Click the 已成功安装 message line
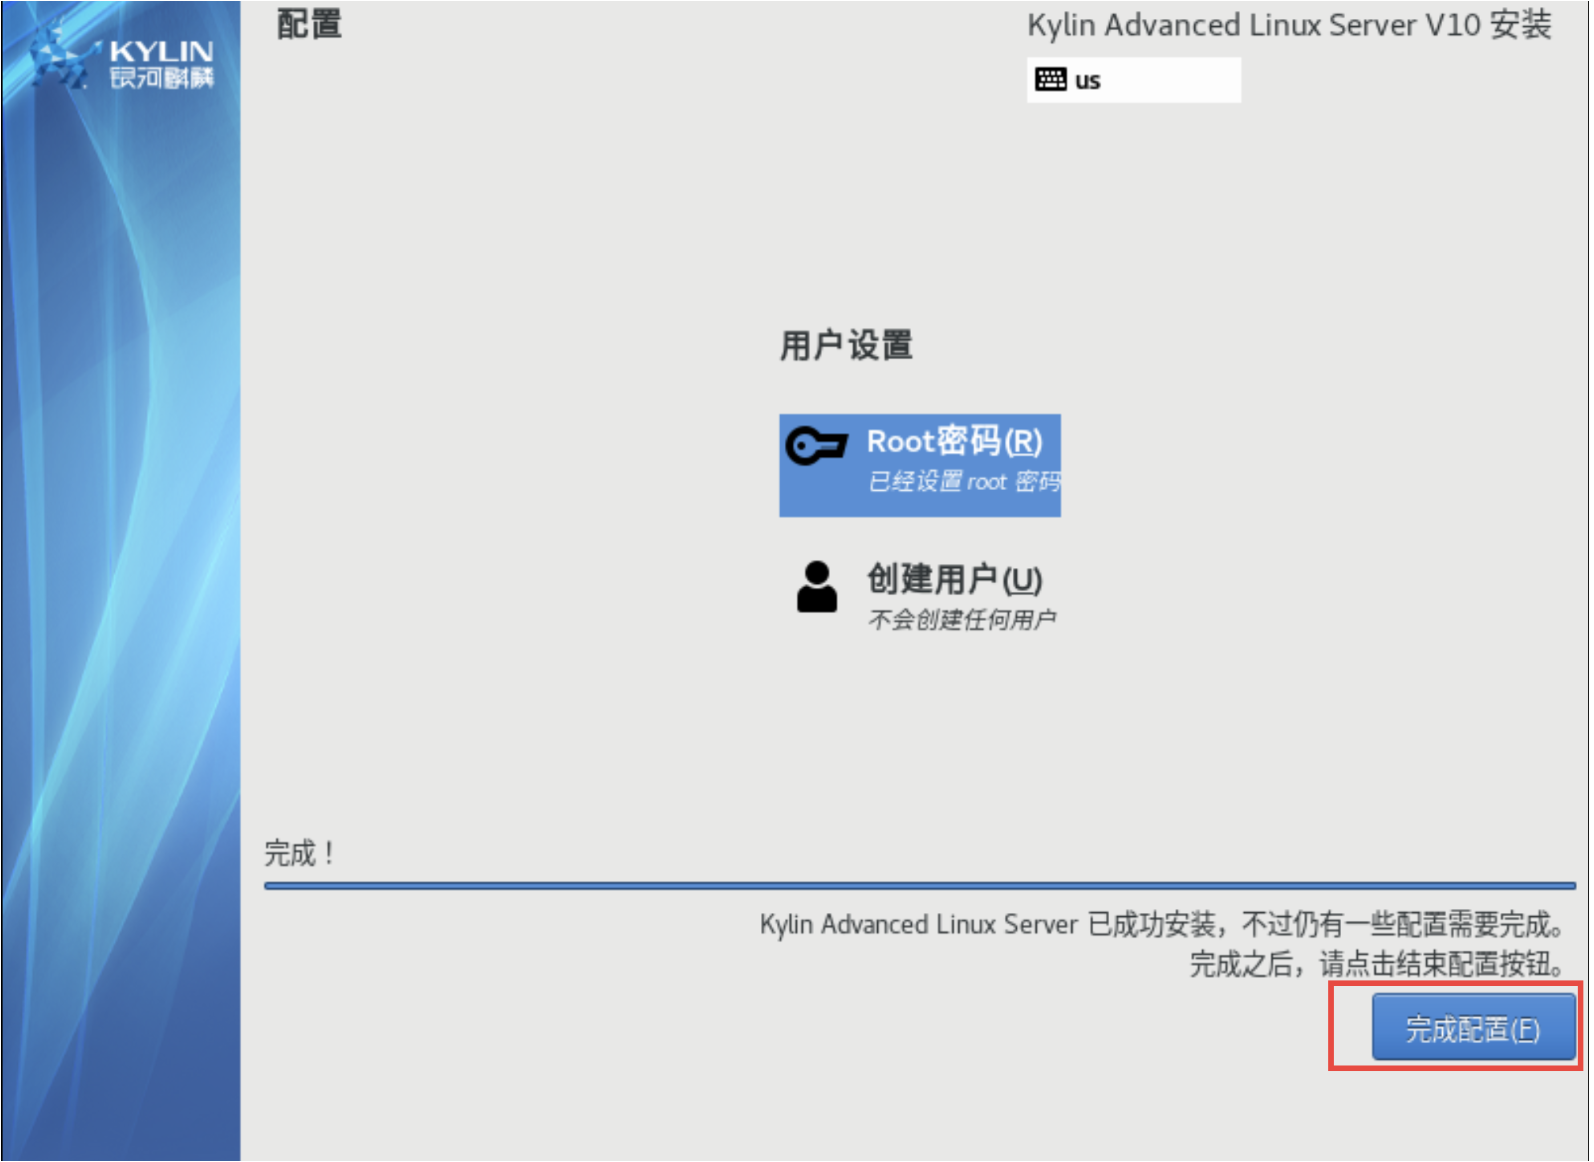 tap(1162, 924)
